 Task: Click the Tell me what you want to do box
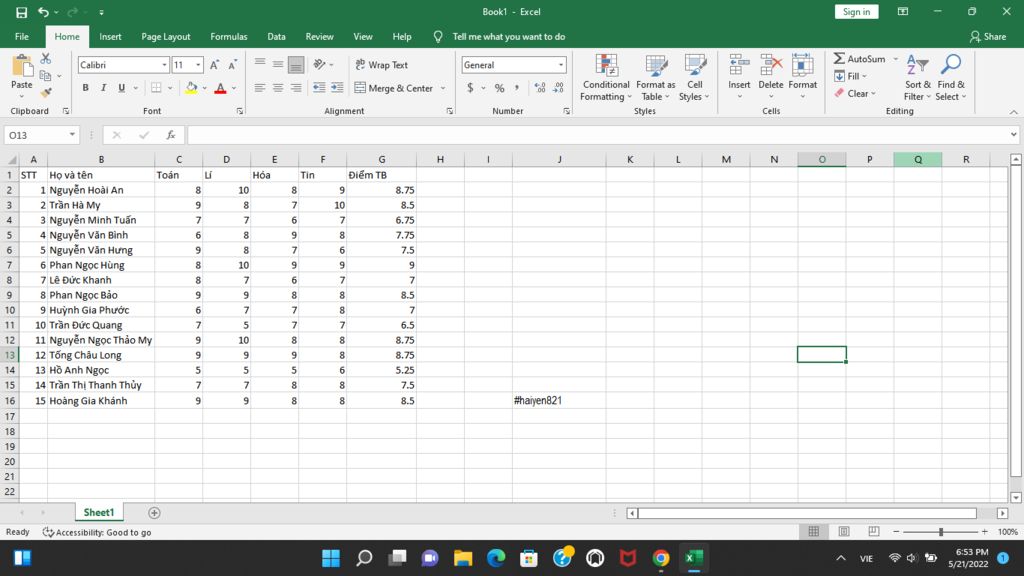point(509,37)
